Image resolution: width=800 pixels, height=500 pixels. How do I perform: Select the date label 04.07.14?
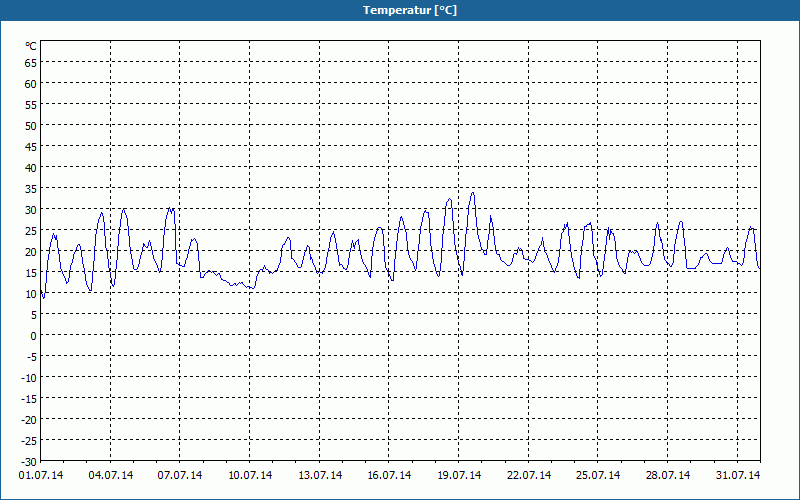[111, 475]
